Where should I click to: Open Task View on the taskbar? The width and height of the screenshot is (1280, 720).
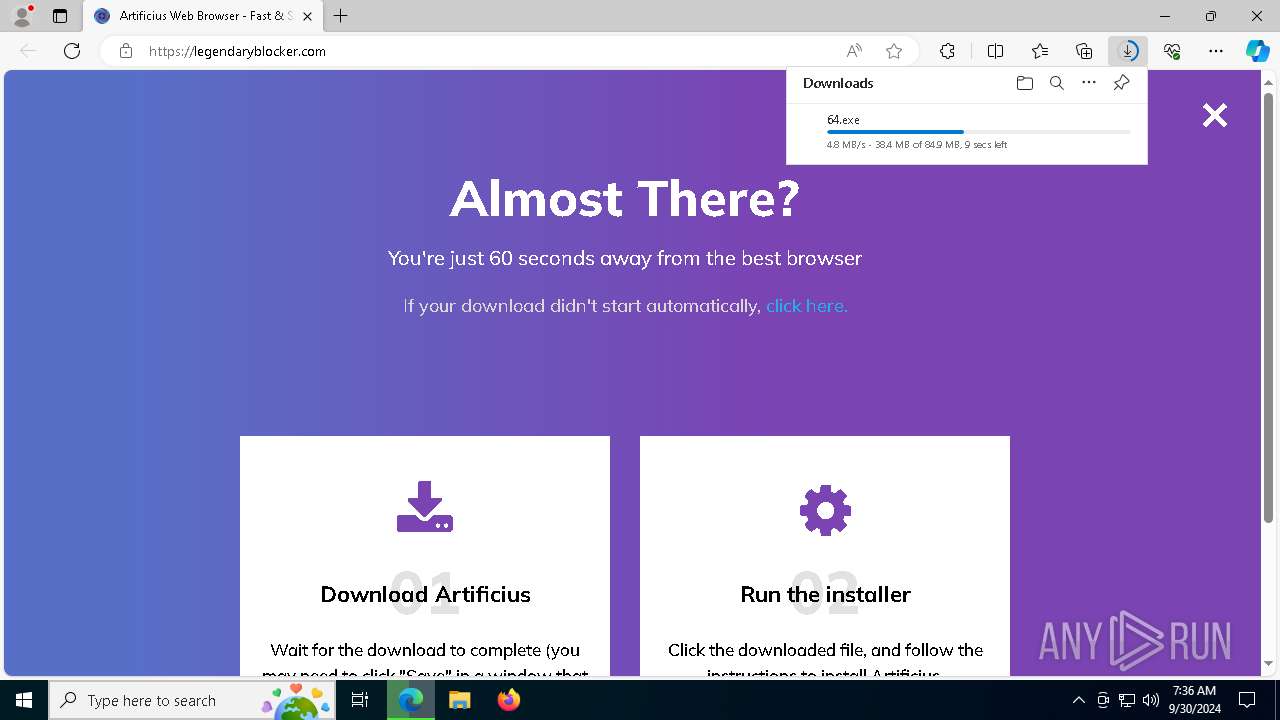click(361, 700)
